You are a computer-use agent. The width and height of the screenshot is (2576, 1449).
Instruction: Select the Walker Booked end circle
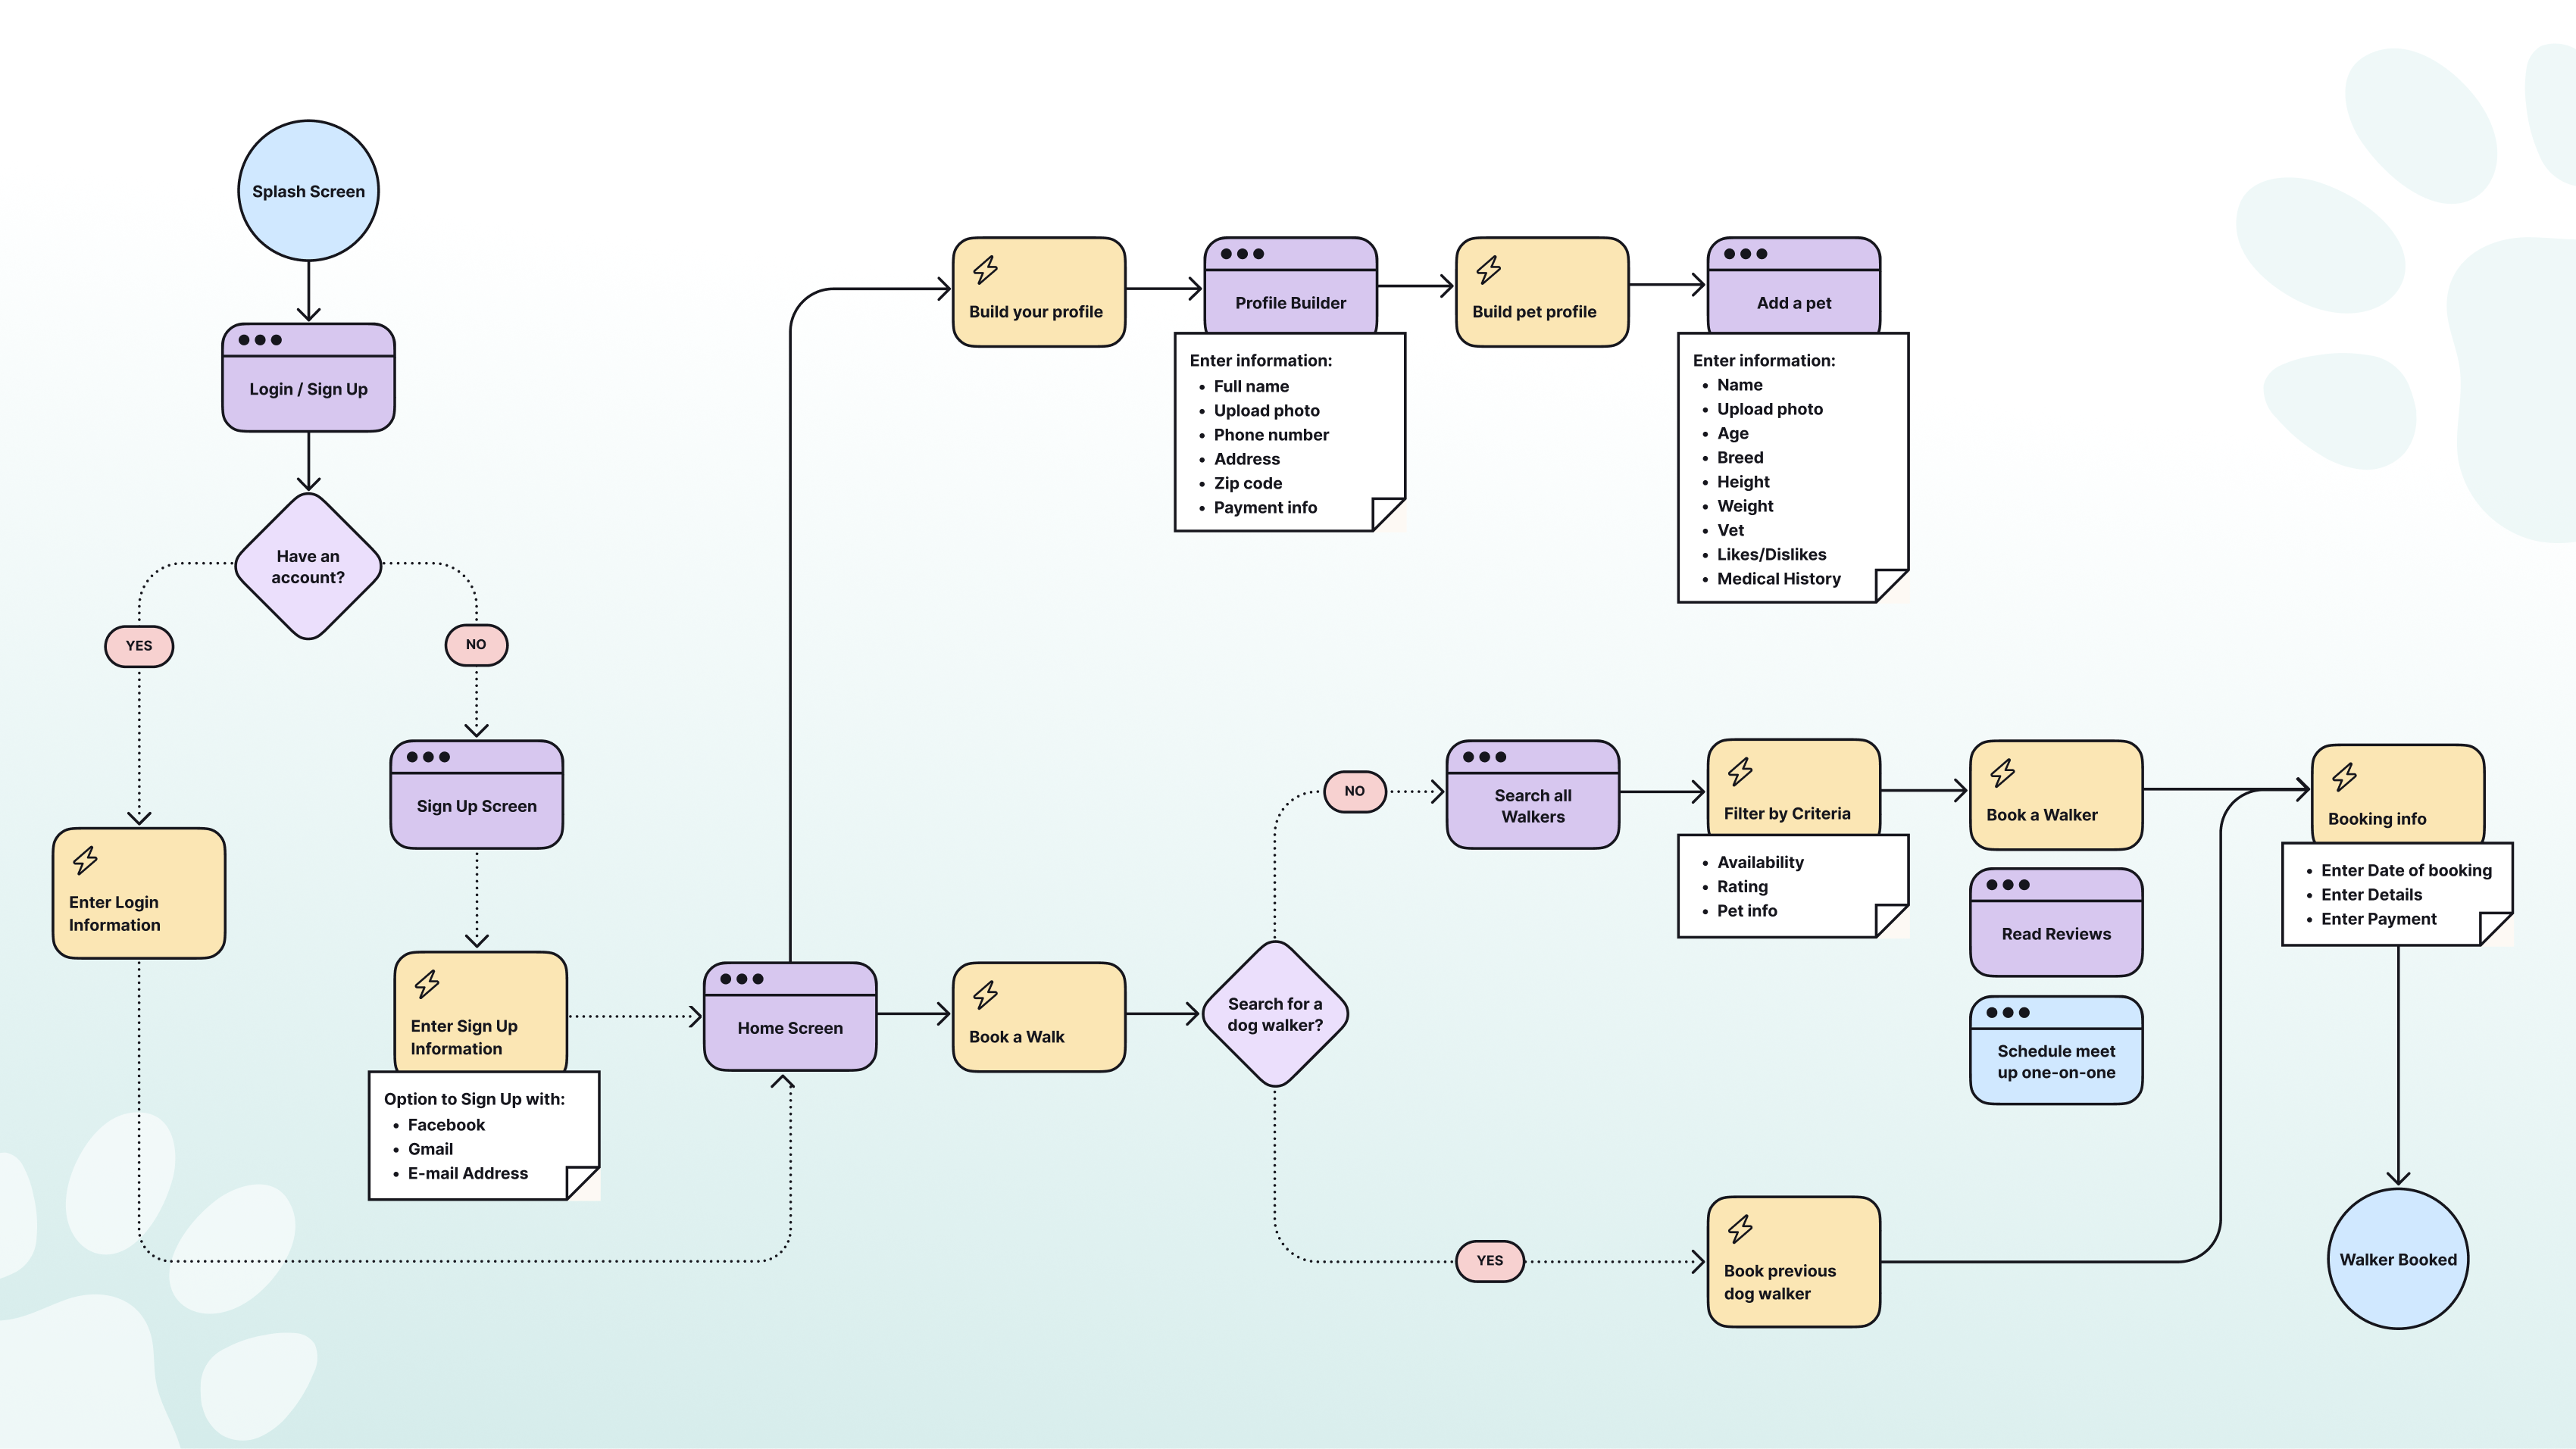click(x=2397, y=1259)
